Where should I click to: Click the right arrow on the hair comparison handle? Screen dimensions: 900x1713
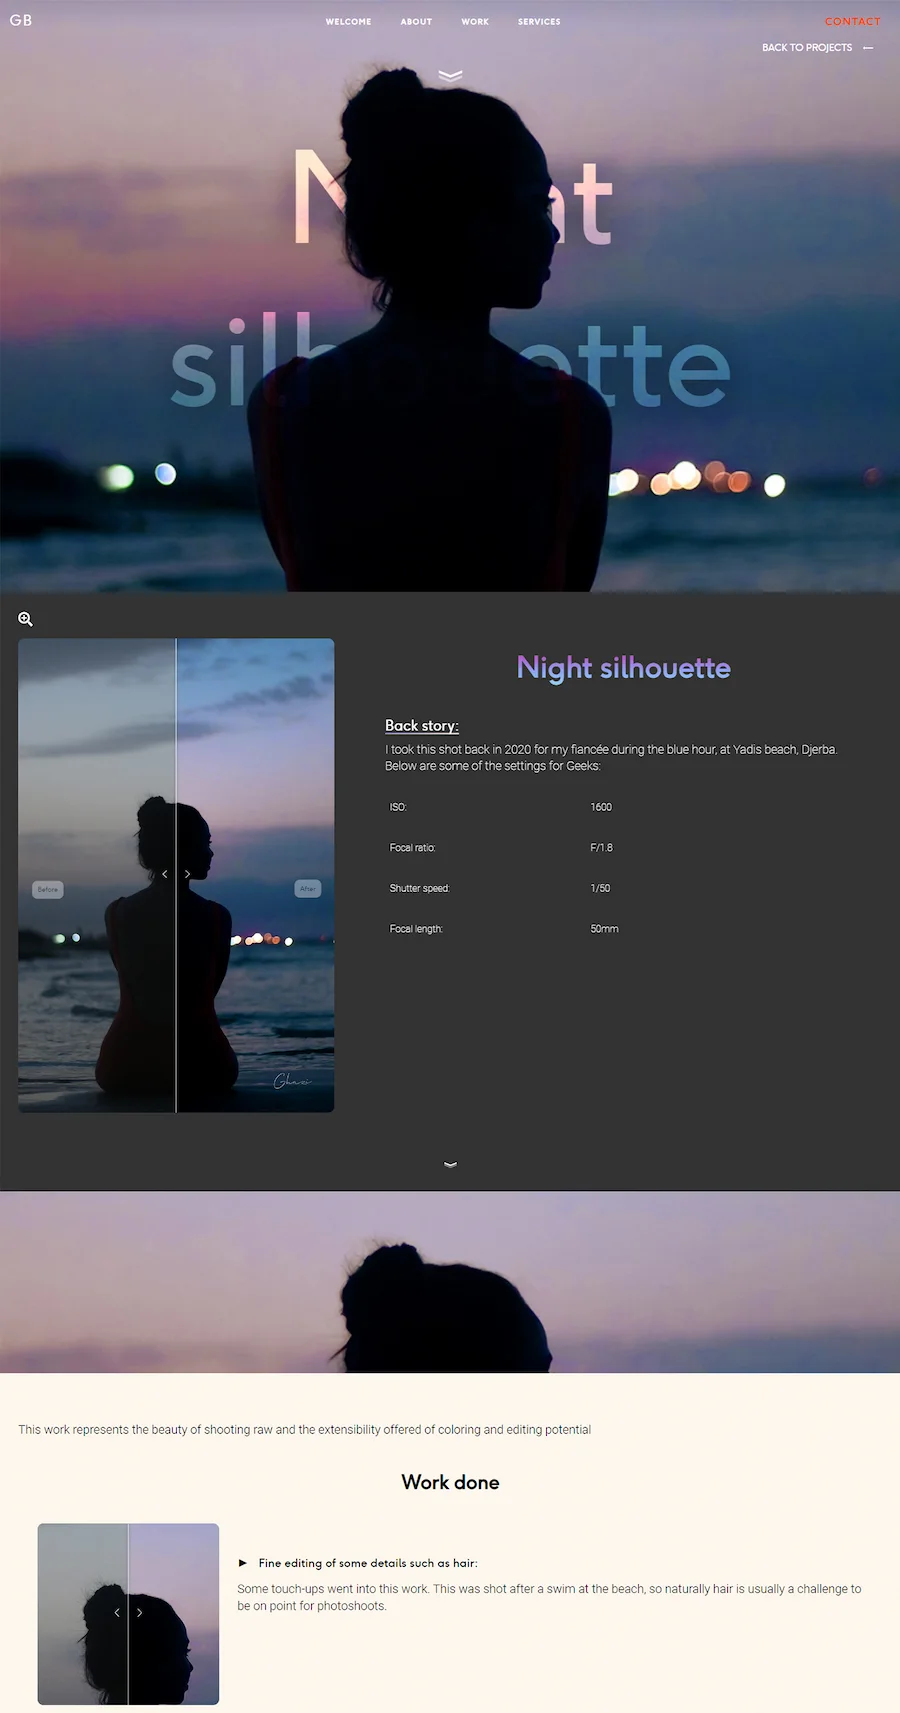click(x=139, y=1612)
